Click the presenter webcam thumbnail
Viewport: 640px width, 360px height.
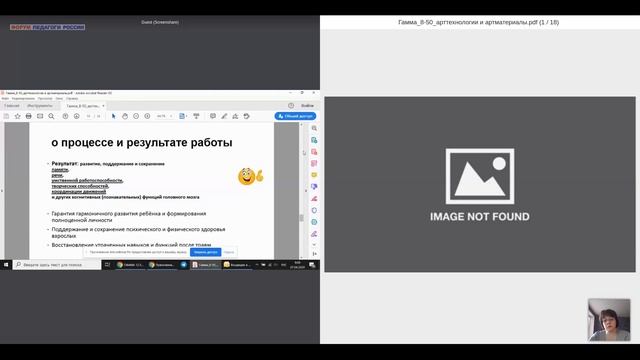[609, 320]
